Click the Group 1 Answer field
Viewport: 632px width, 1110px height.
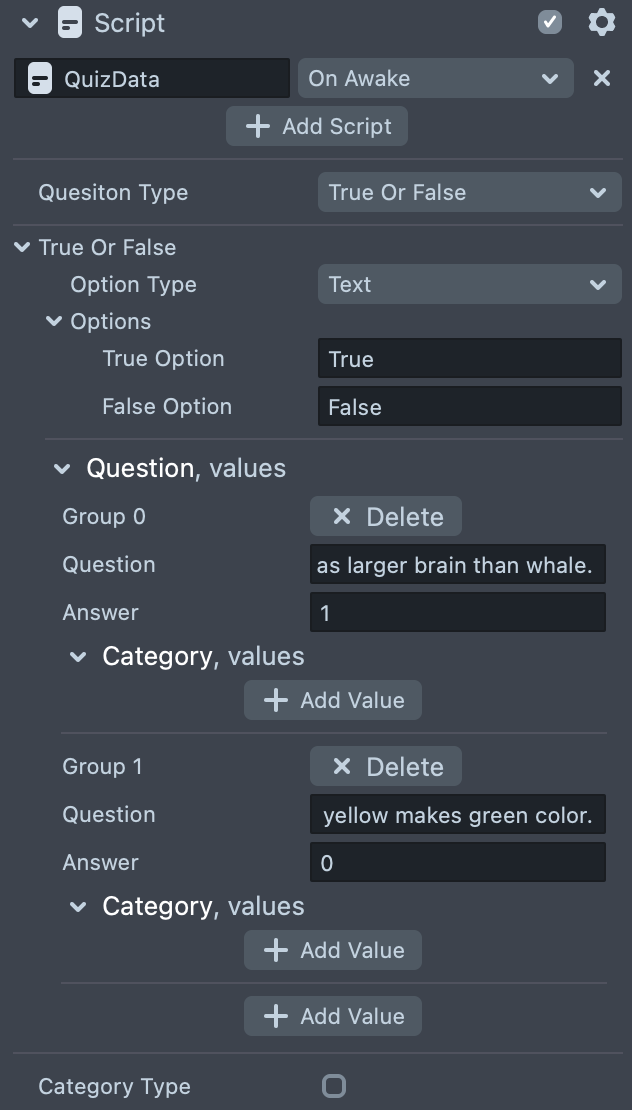457,862
